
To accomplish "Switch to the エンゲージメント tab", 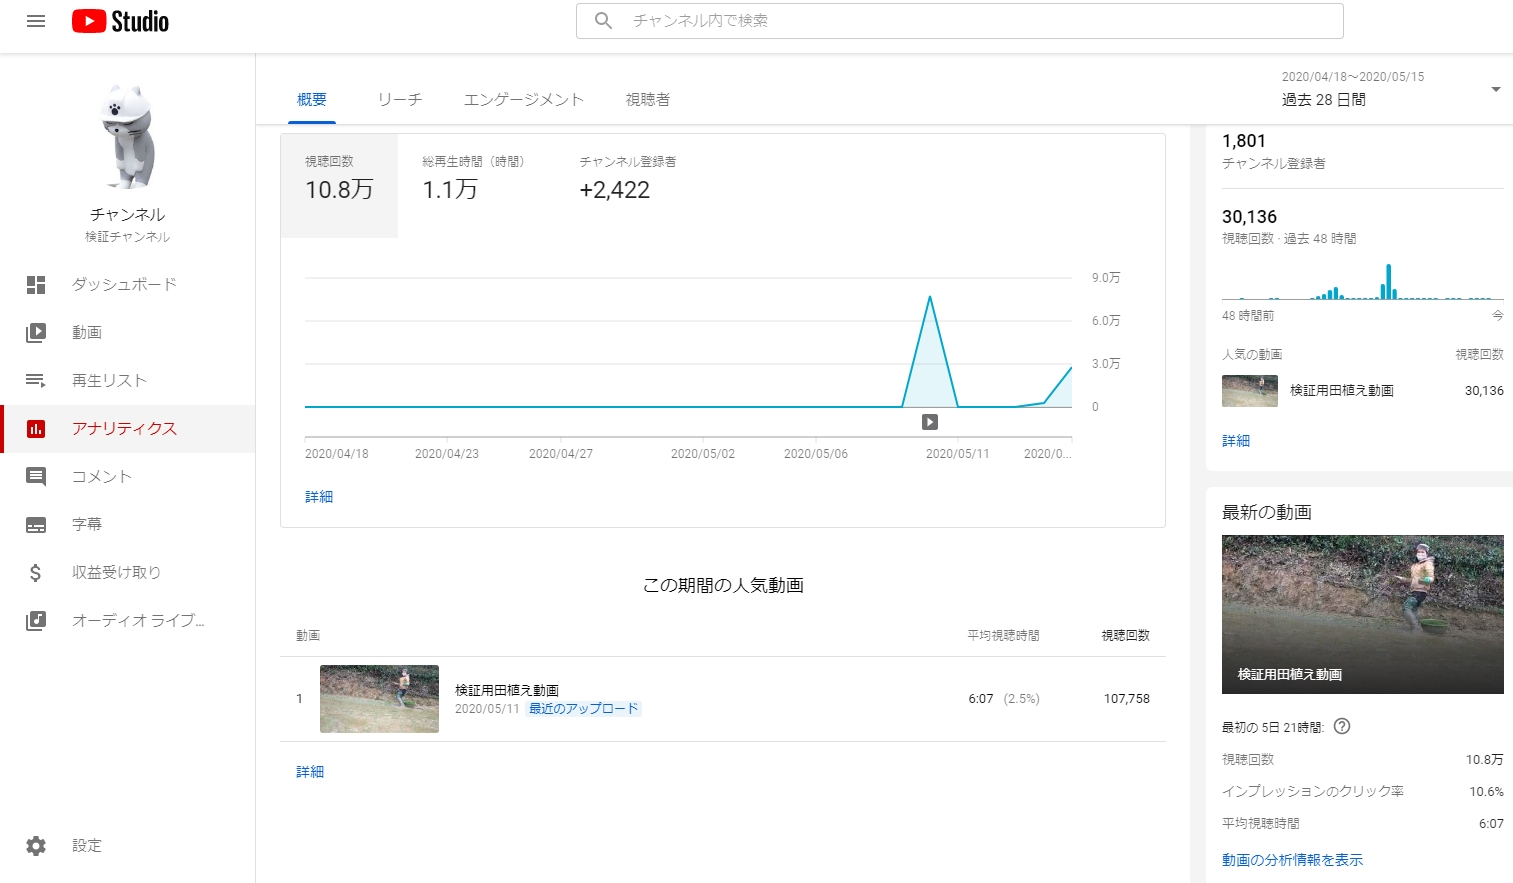I will [523, 100].
